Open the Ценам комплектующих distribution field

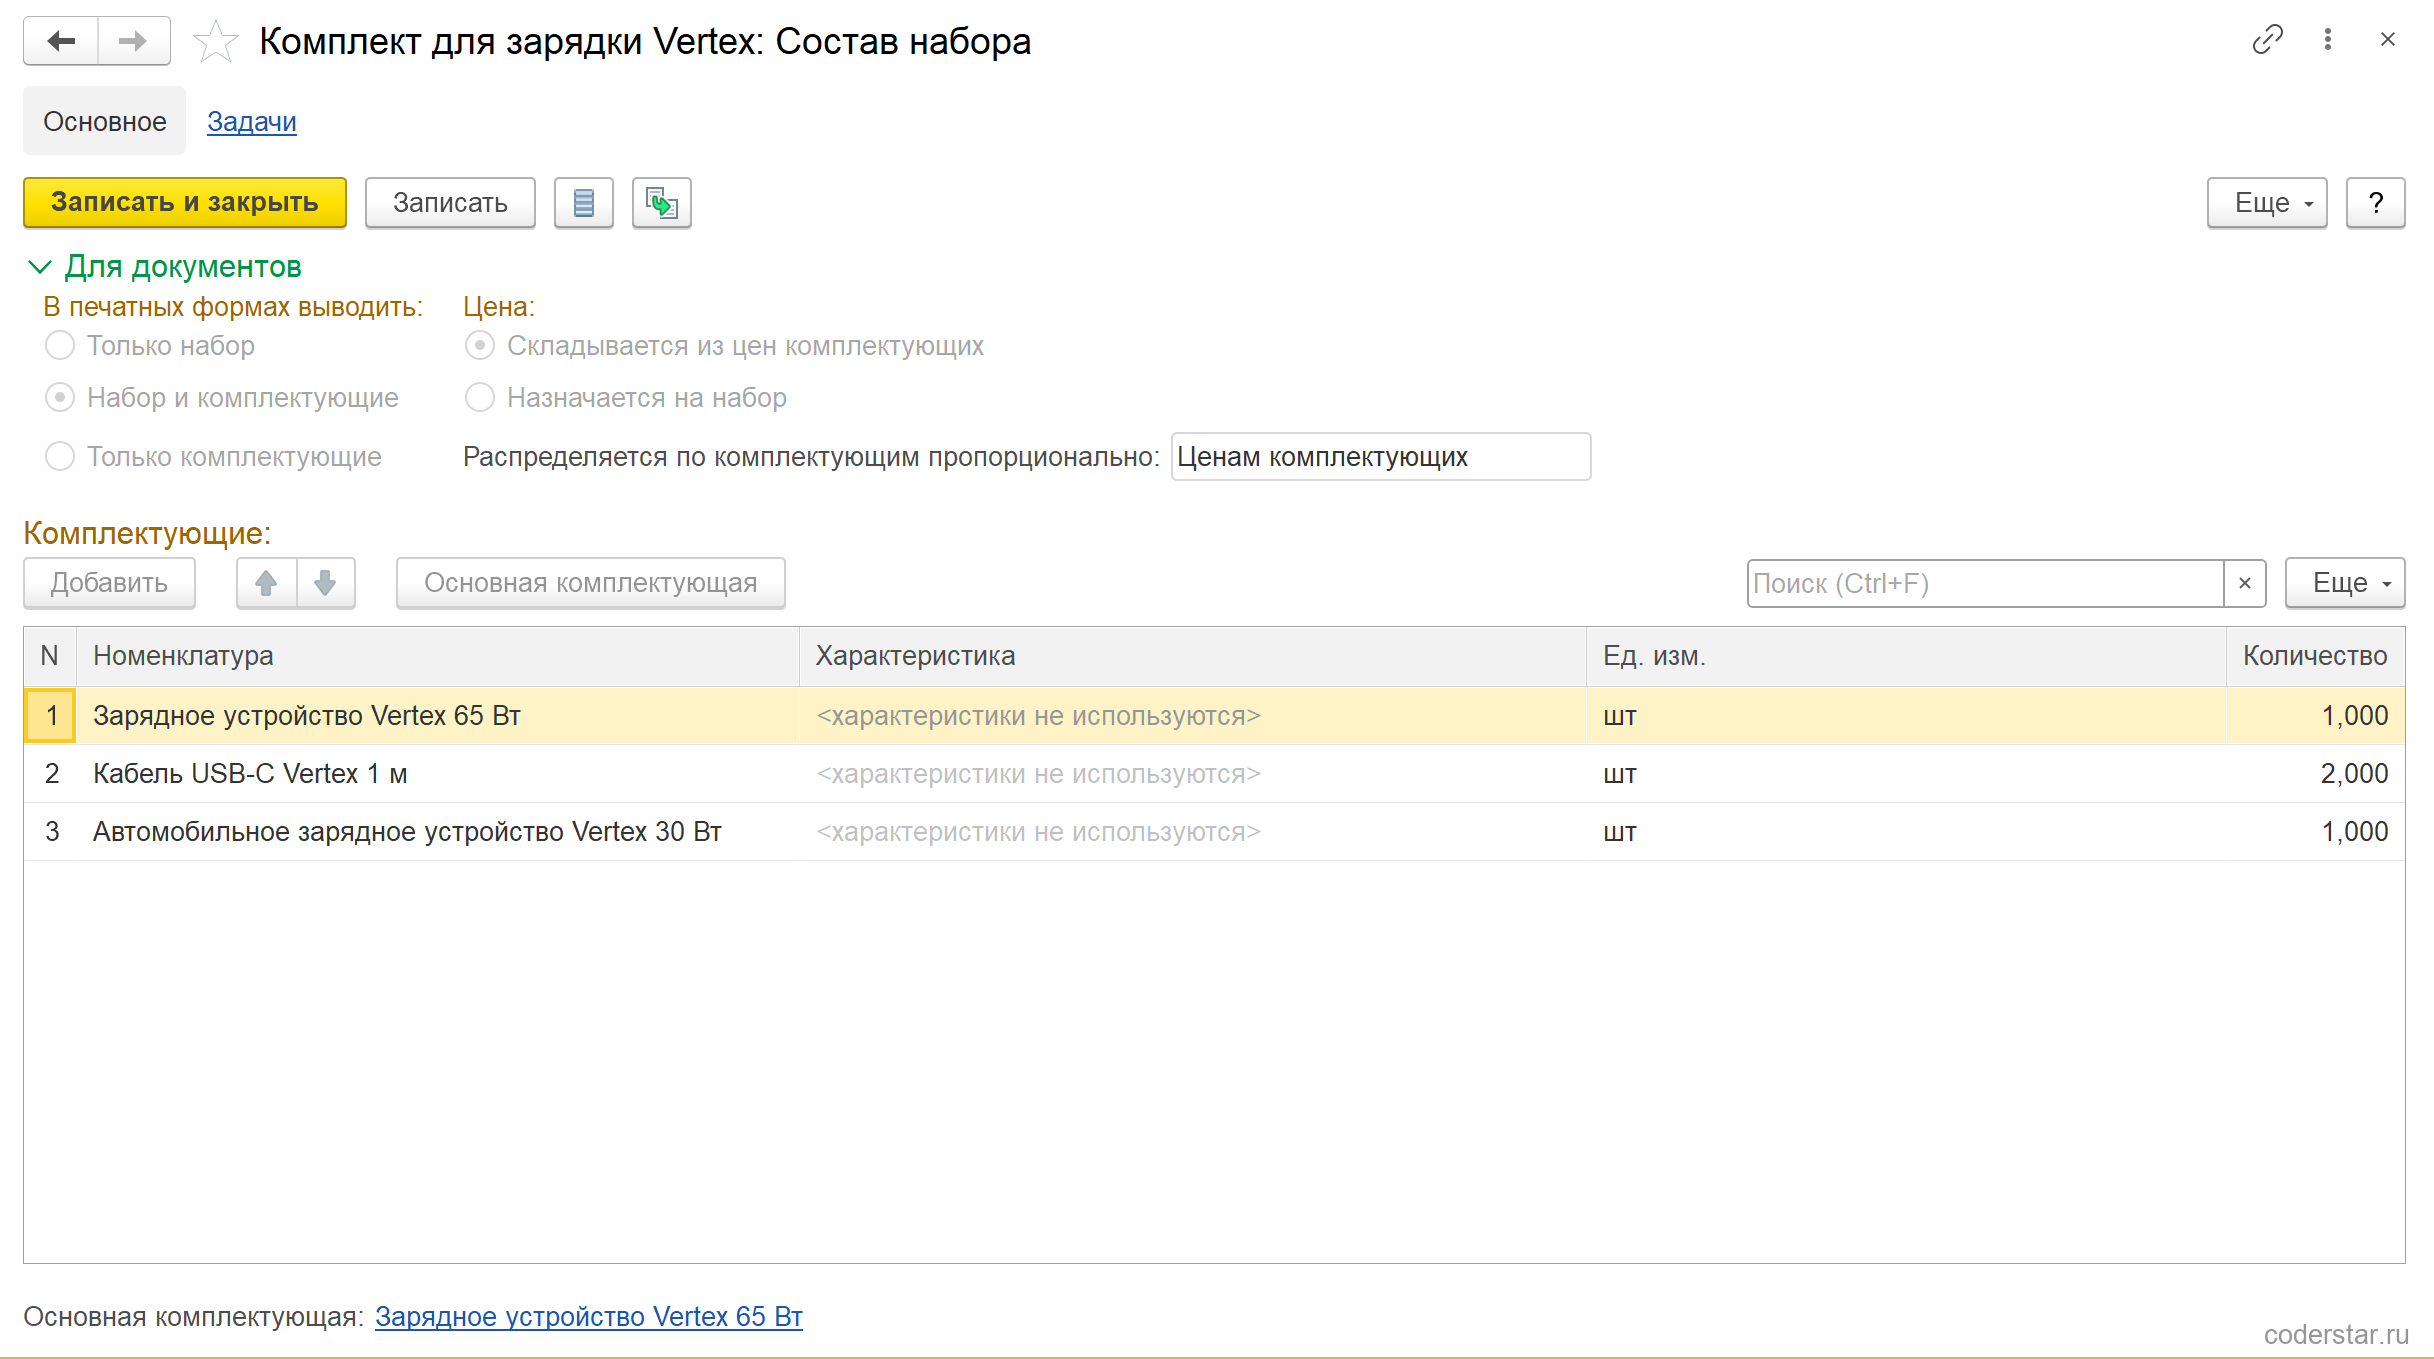pyautogui.click(x=1381, y=457)
